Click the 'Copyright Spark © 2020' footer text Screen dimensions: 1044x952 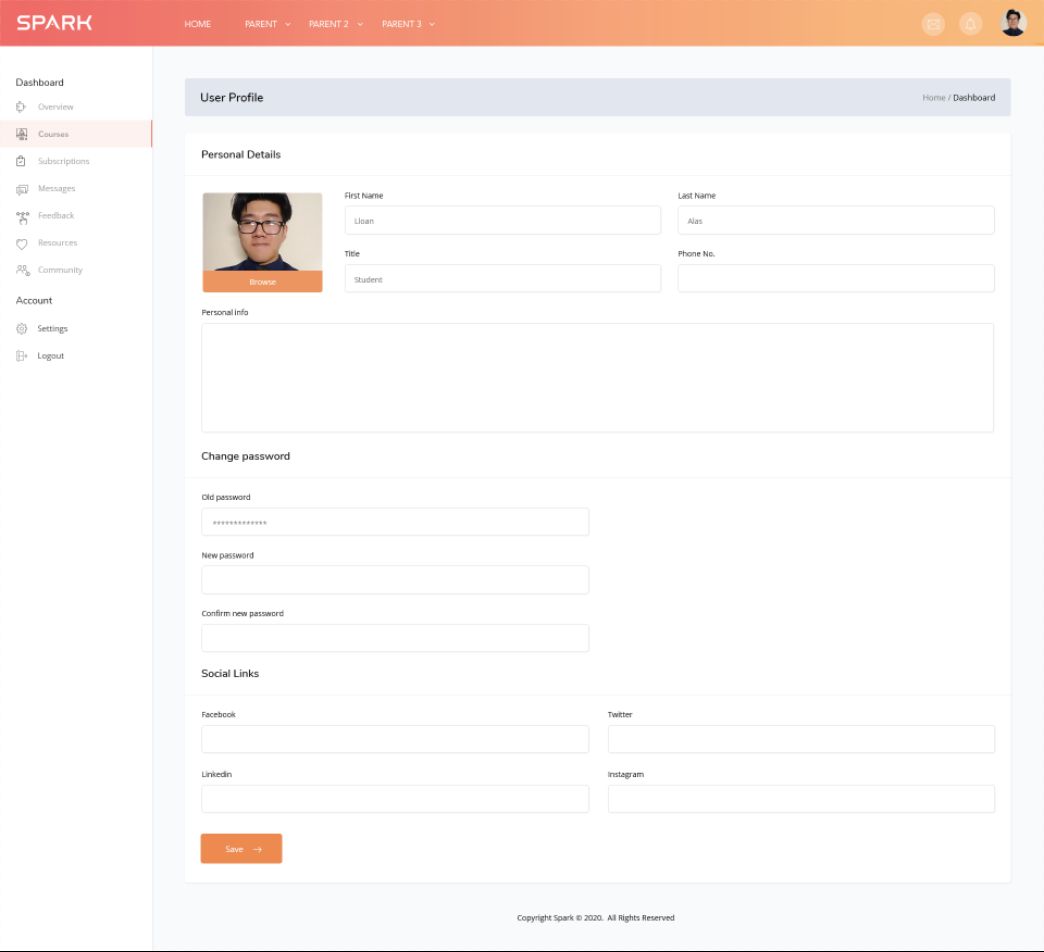pyautogui.click(x=560, y=917)
